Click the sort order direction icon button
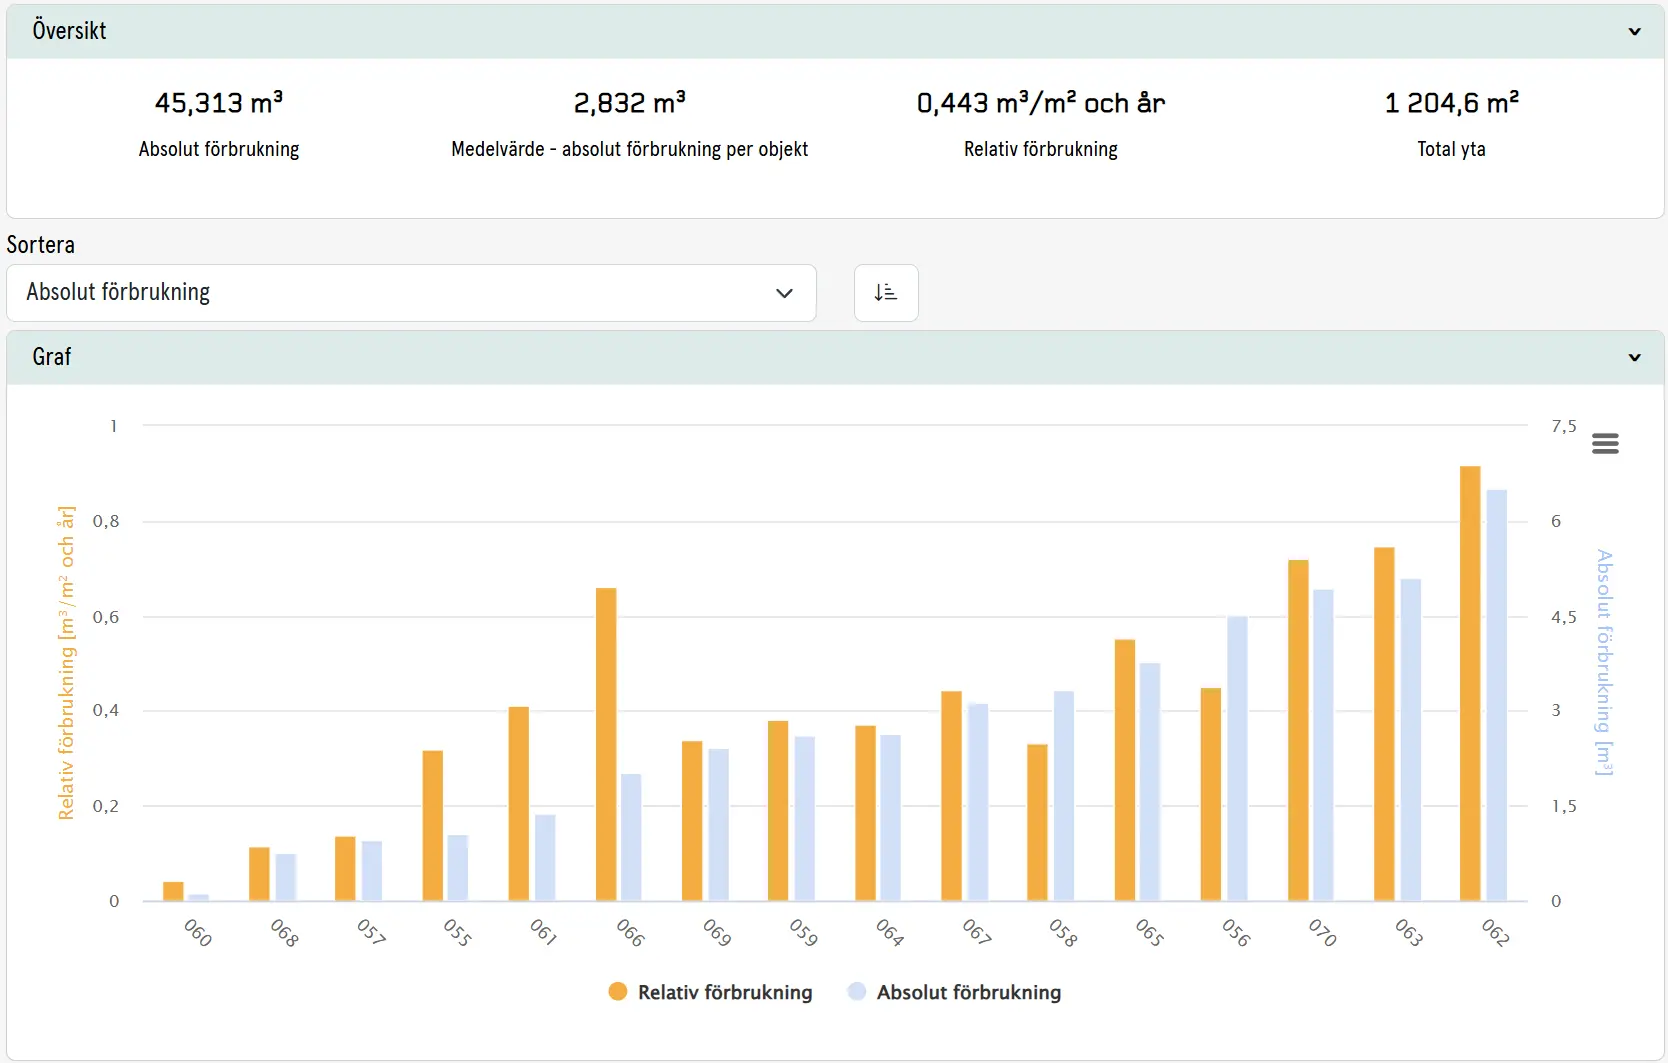This screenshot has height=1063, width=1668. tap(886, 293)
